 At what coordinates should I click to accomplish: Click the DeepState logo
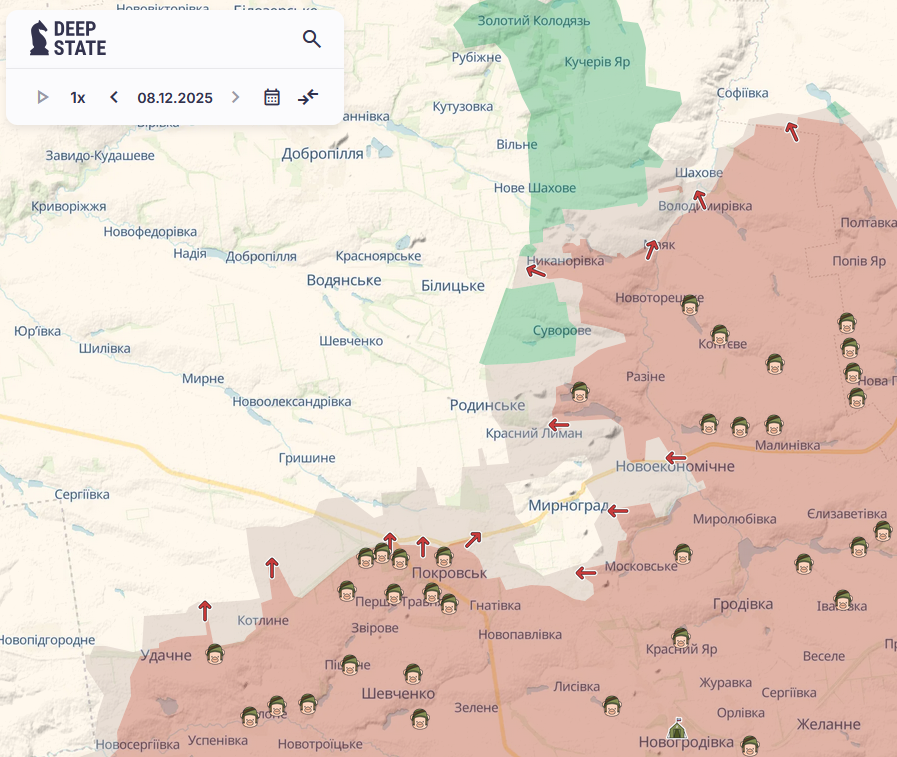click(x=68, y=38)
